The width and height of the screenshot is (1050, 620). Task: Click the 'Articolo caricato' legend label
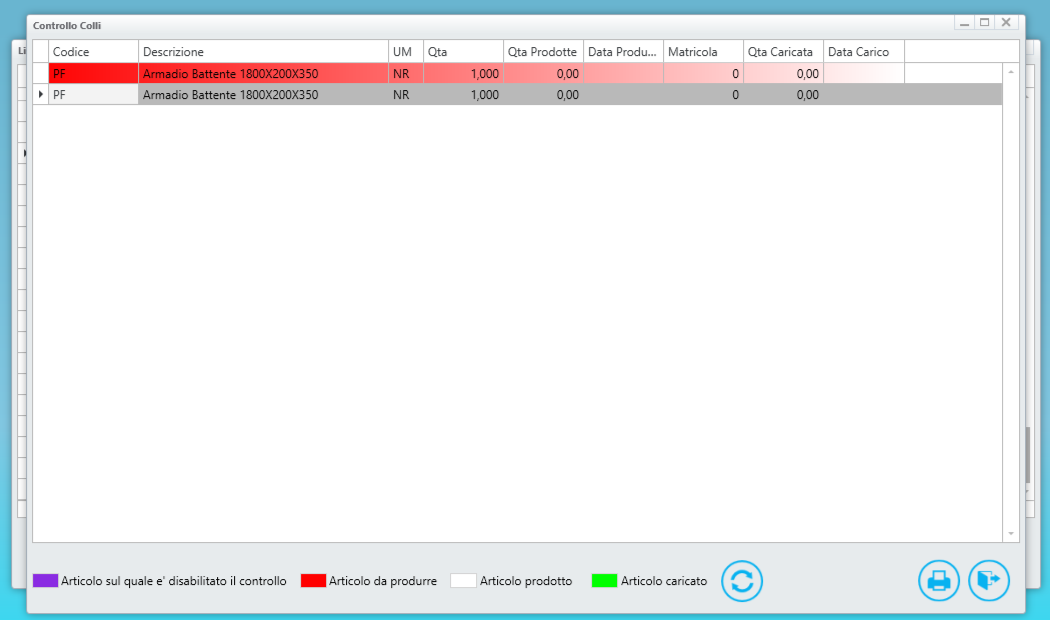pyautogui.click(x=664, y=581)
